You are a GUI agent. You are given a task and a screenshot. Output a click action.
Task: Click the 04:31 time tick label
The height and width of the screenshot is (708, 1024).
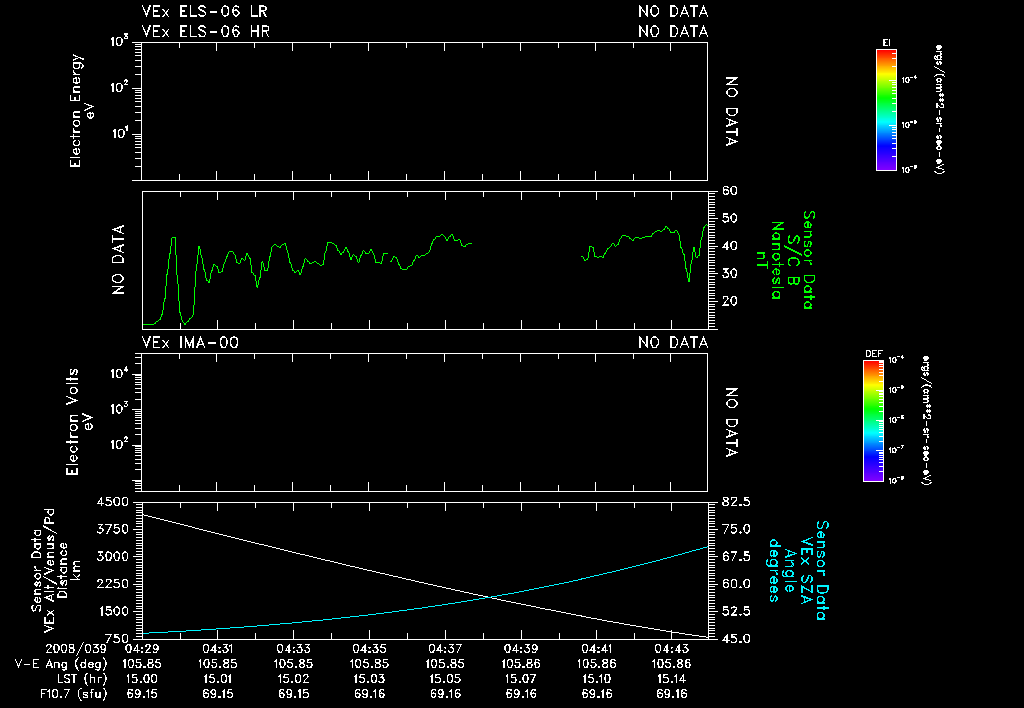(217, 649)
